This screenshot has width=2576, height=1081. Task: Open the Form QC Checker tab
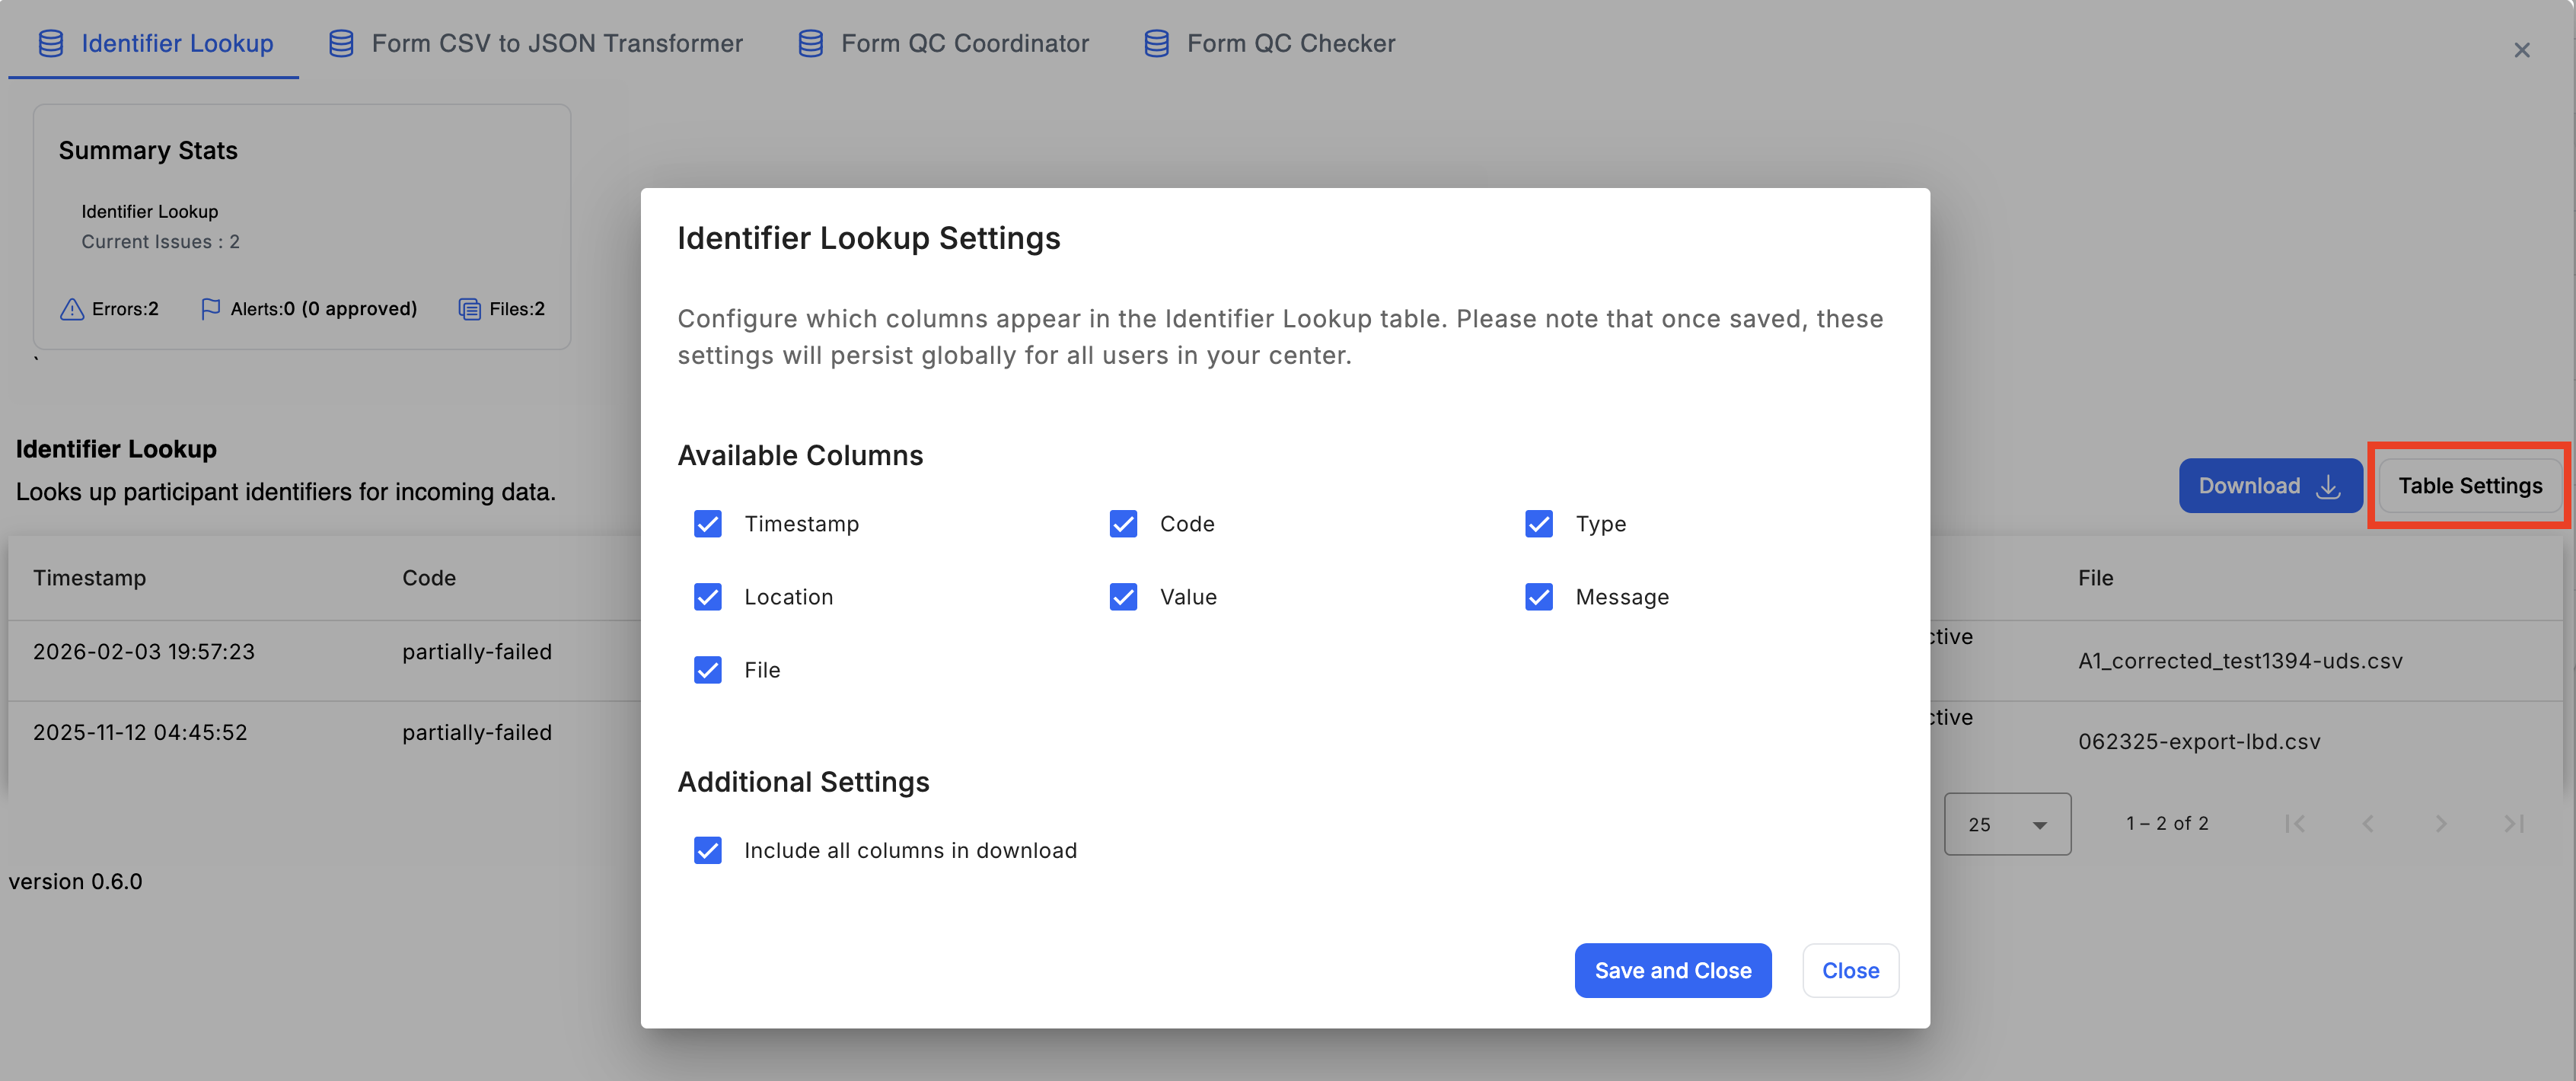click(x=1270, y=43)
